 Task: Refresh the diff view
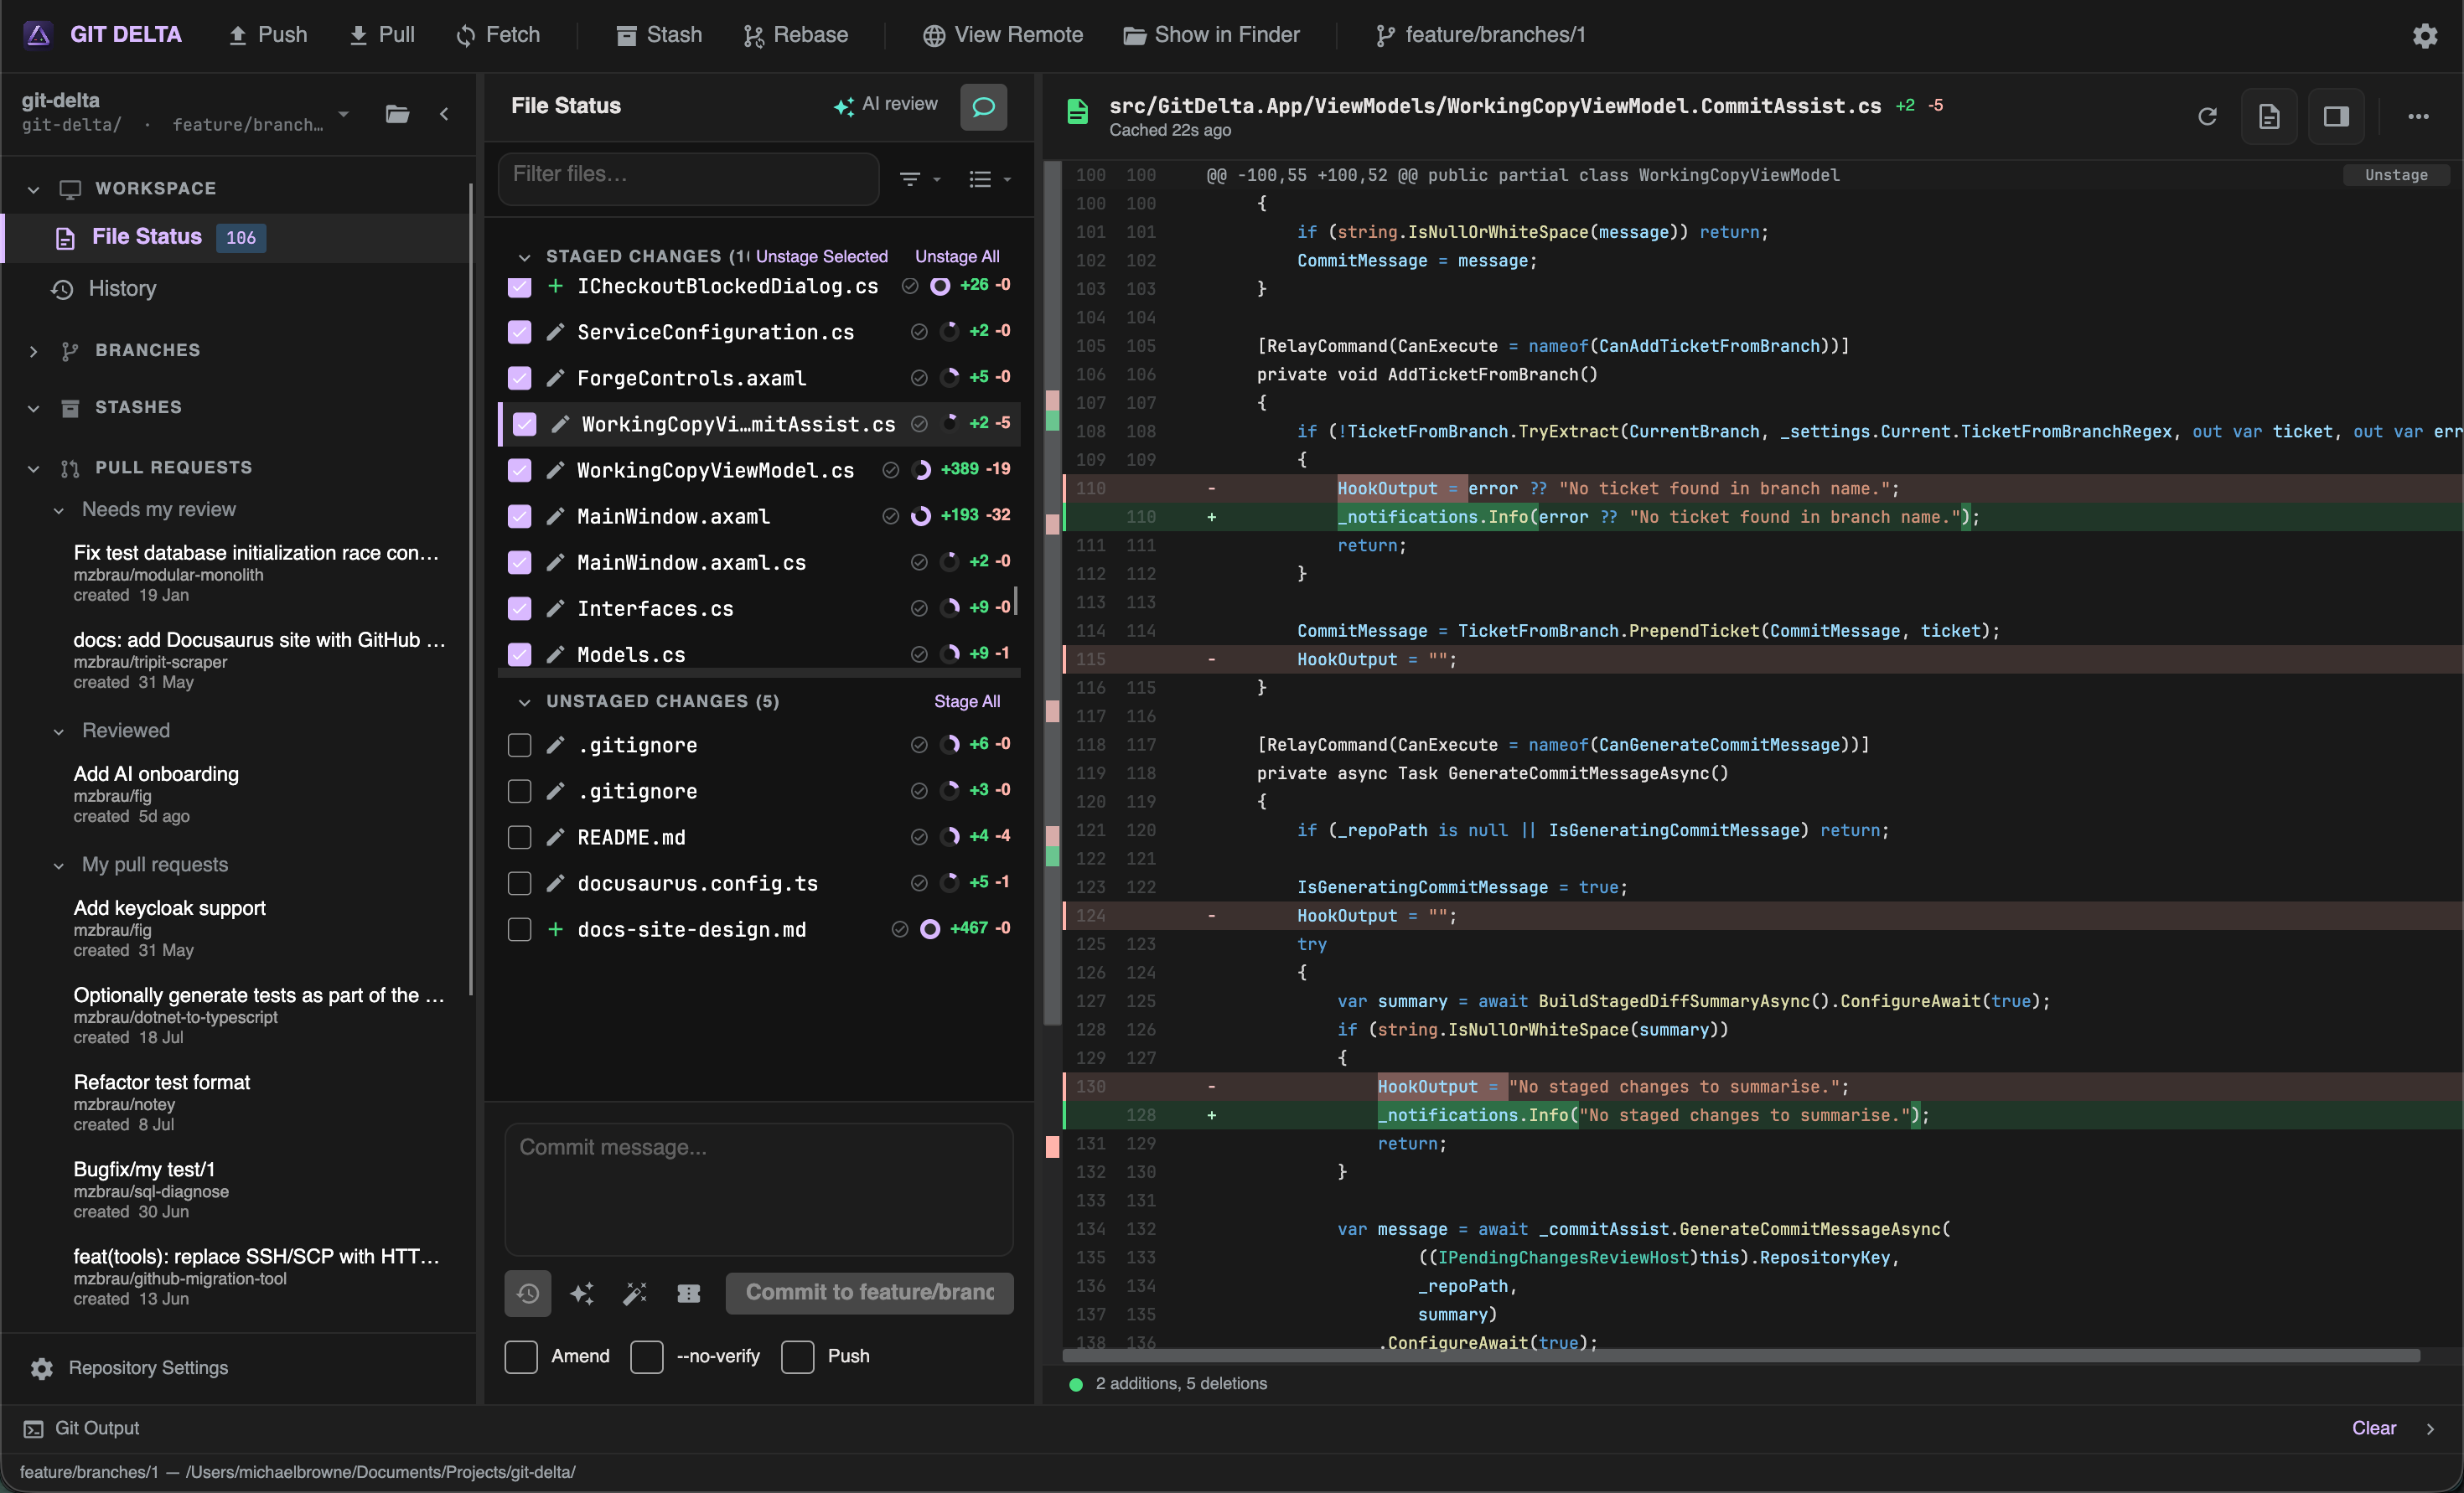coord(2207,116)
